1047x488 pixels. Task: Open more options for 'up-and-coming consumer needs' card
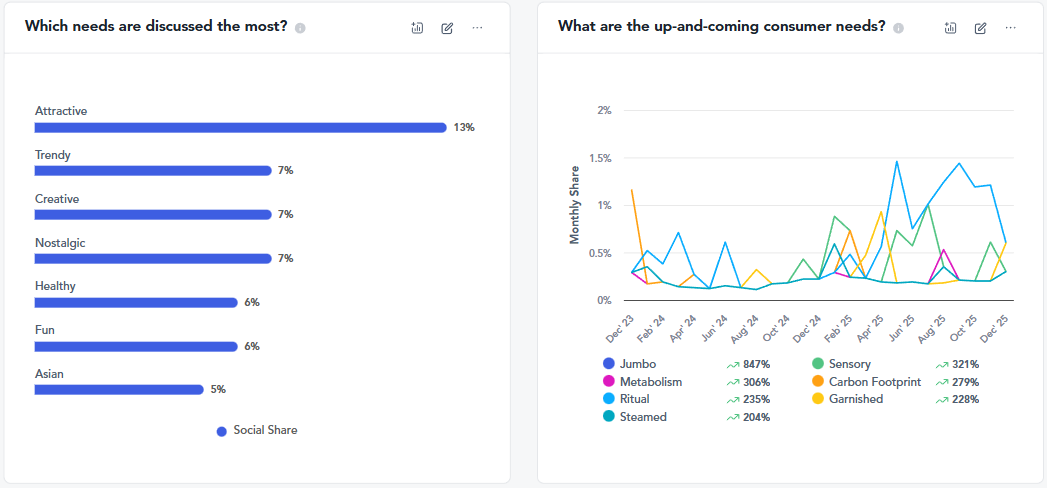coord(1010,28)
